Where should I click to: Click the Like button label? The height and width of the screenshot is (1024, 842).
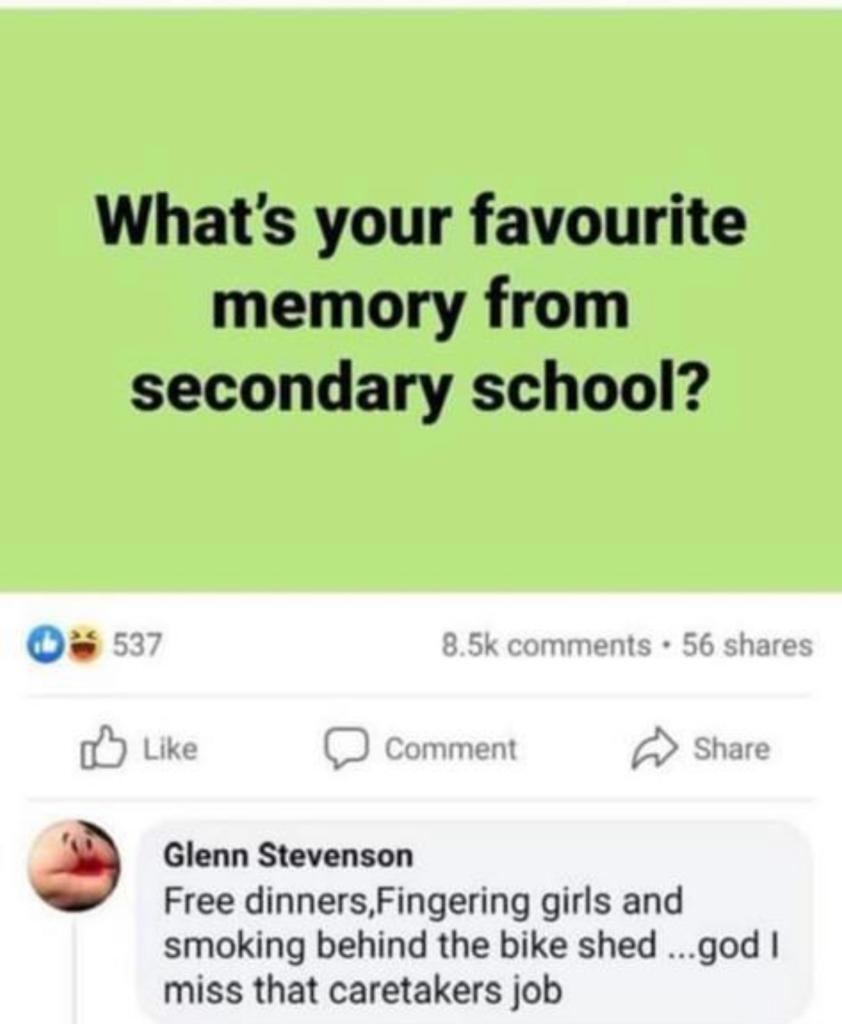point(170,749)
